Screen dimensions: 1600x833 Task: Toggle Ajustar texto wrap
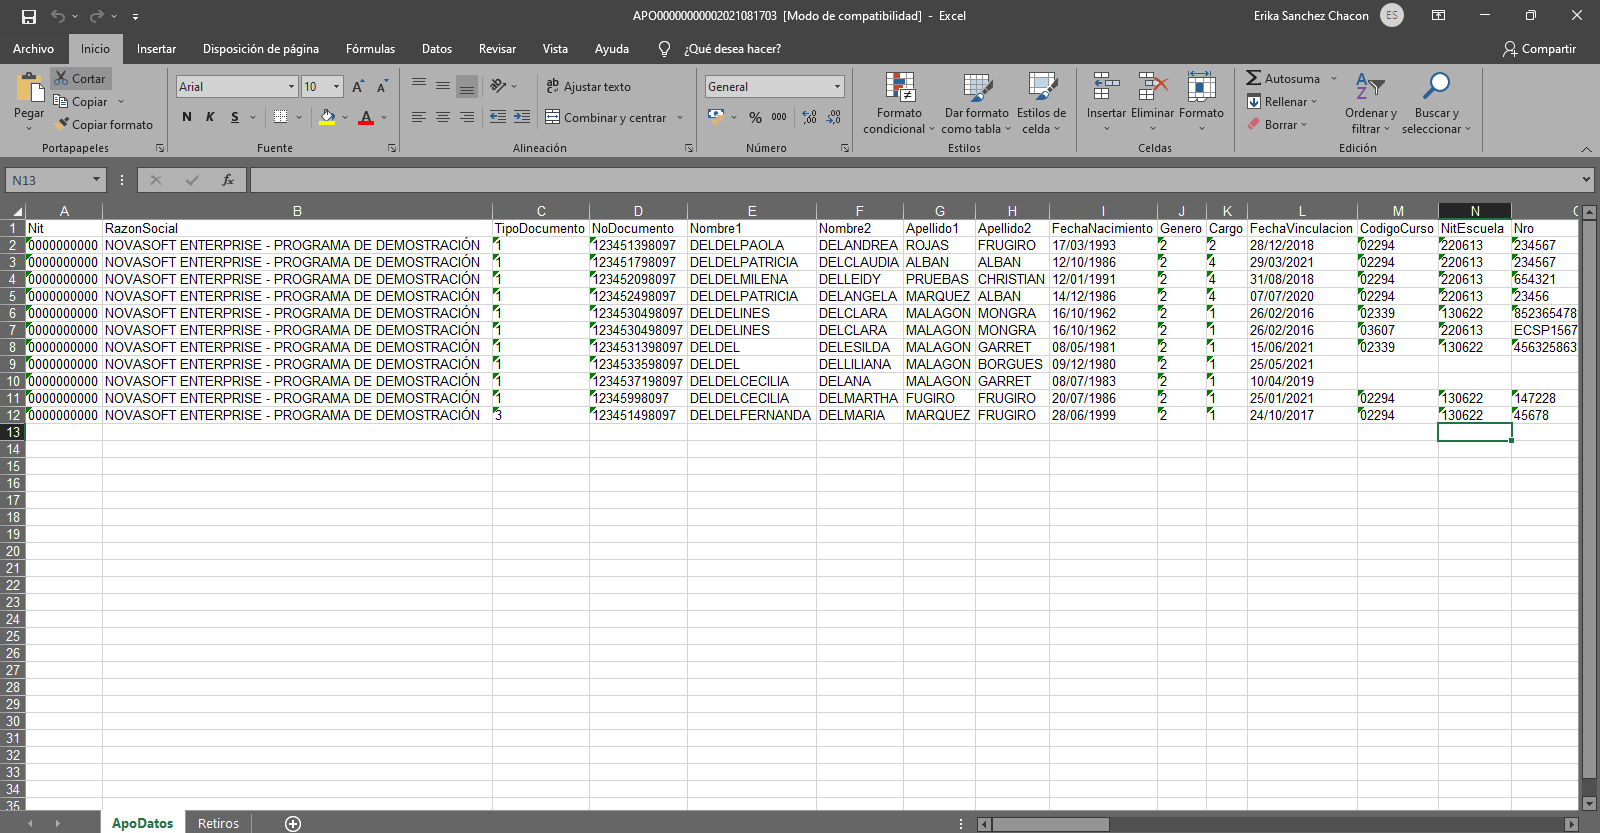tap(588, 87)
